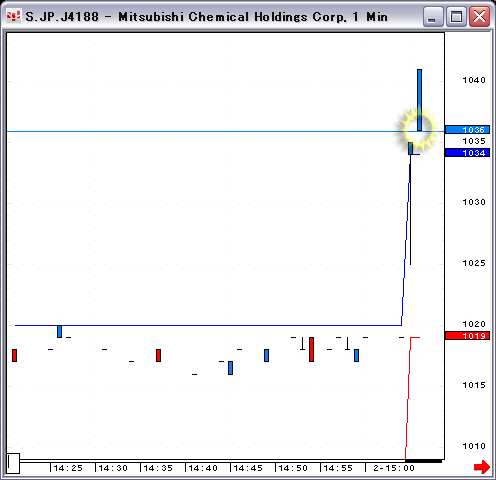This screenshot has width=496, height=480.
Task: Click the 1040 price scale label
Action: [x=474, y=80]
